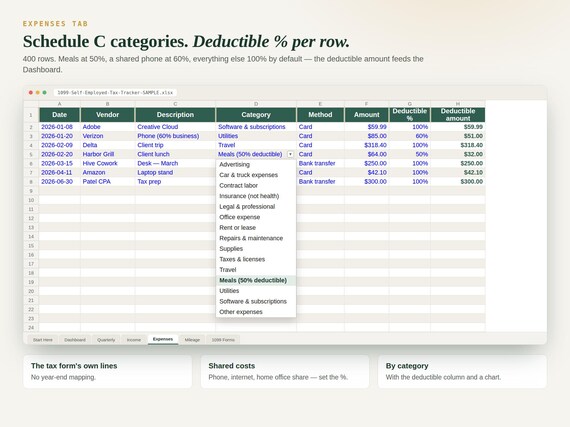Choose Travel in the dropdown list
570x427 pixels.
(256, 270)
